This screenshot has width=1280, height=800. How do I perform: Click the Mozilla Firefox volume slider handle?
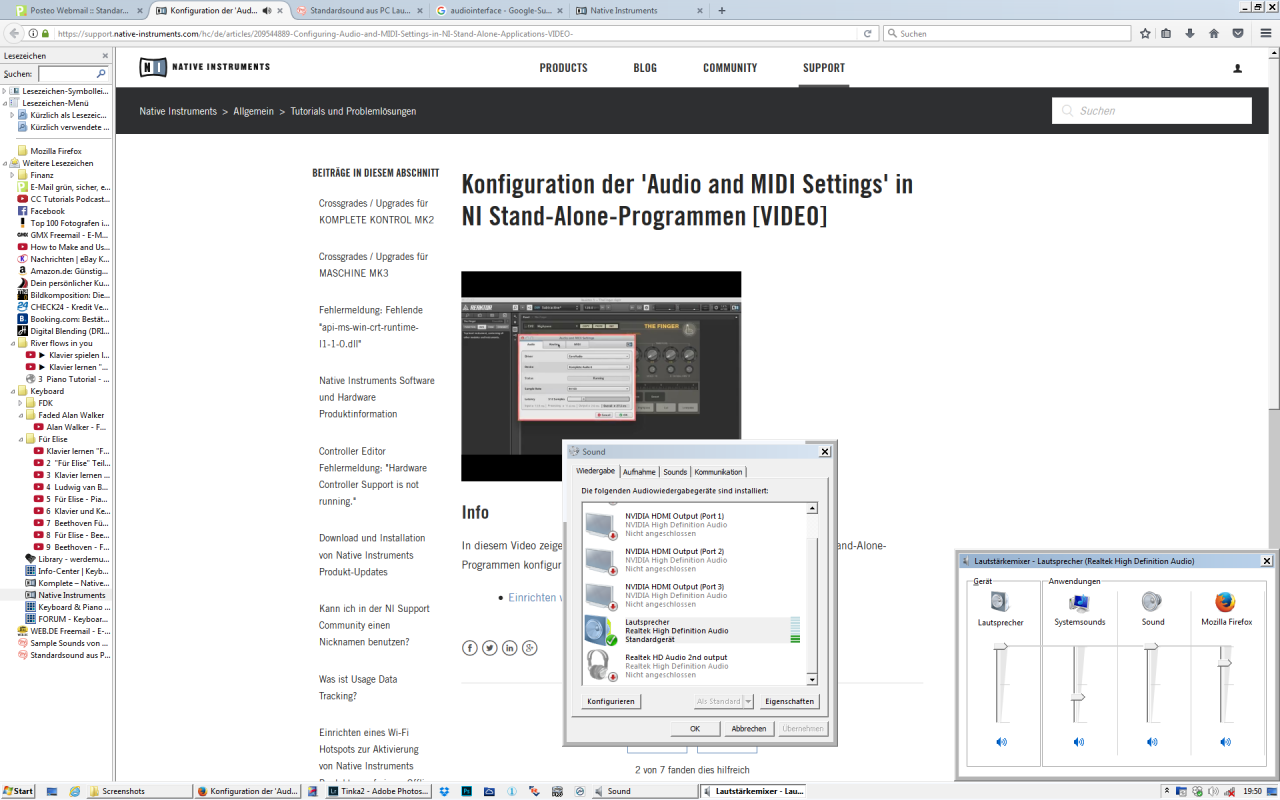[1225, 662]
